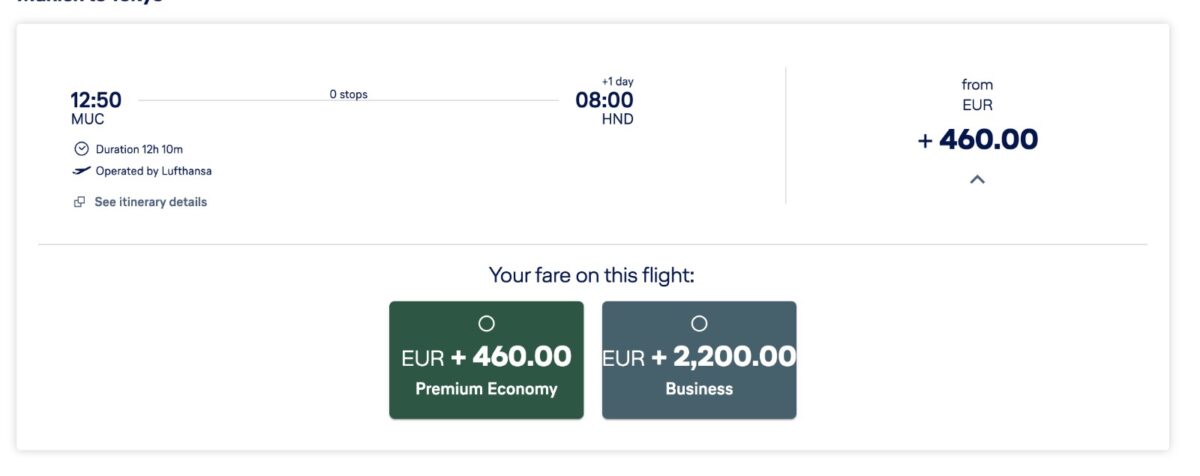The image size is (1200, 476).
Task: Click the clock icon beside Duration 12h 10m
Action: pos(82,149)
